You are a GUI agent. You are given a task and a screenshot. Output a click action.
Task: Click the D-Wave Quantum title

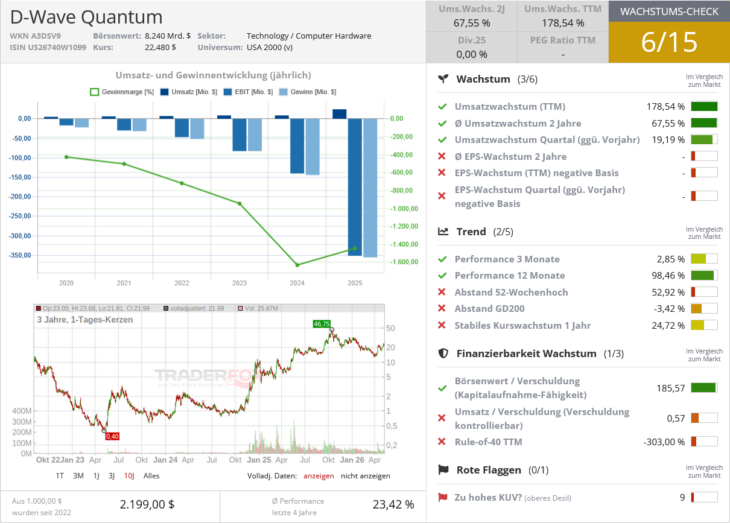click(x=87, y=17)
